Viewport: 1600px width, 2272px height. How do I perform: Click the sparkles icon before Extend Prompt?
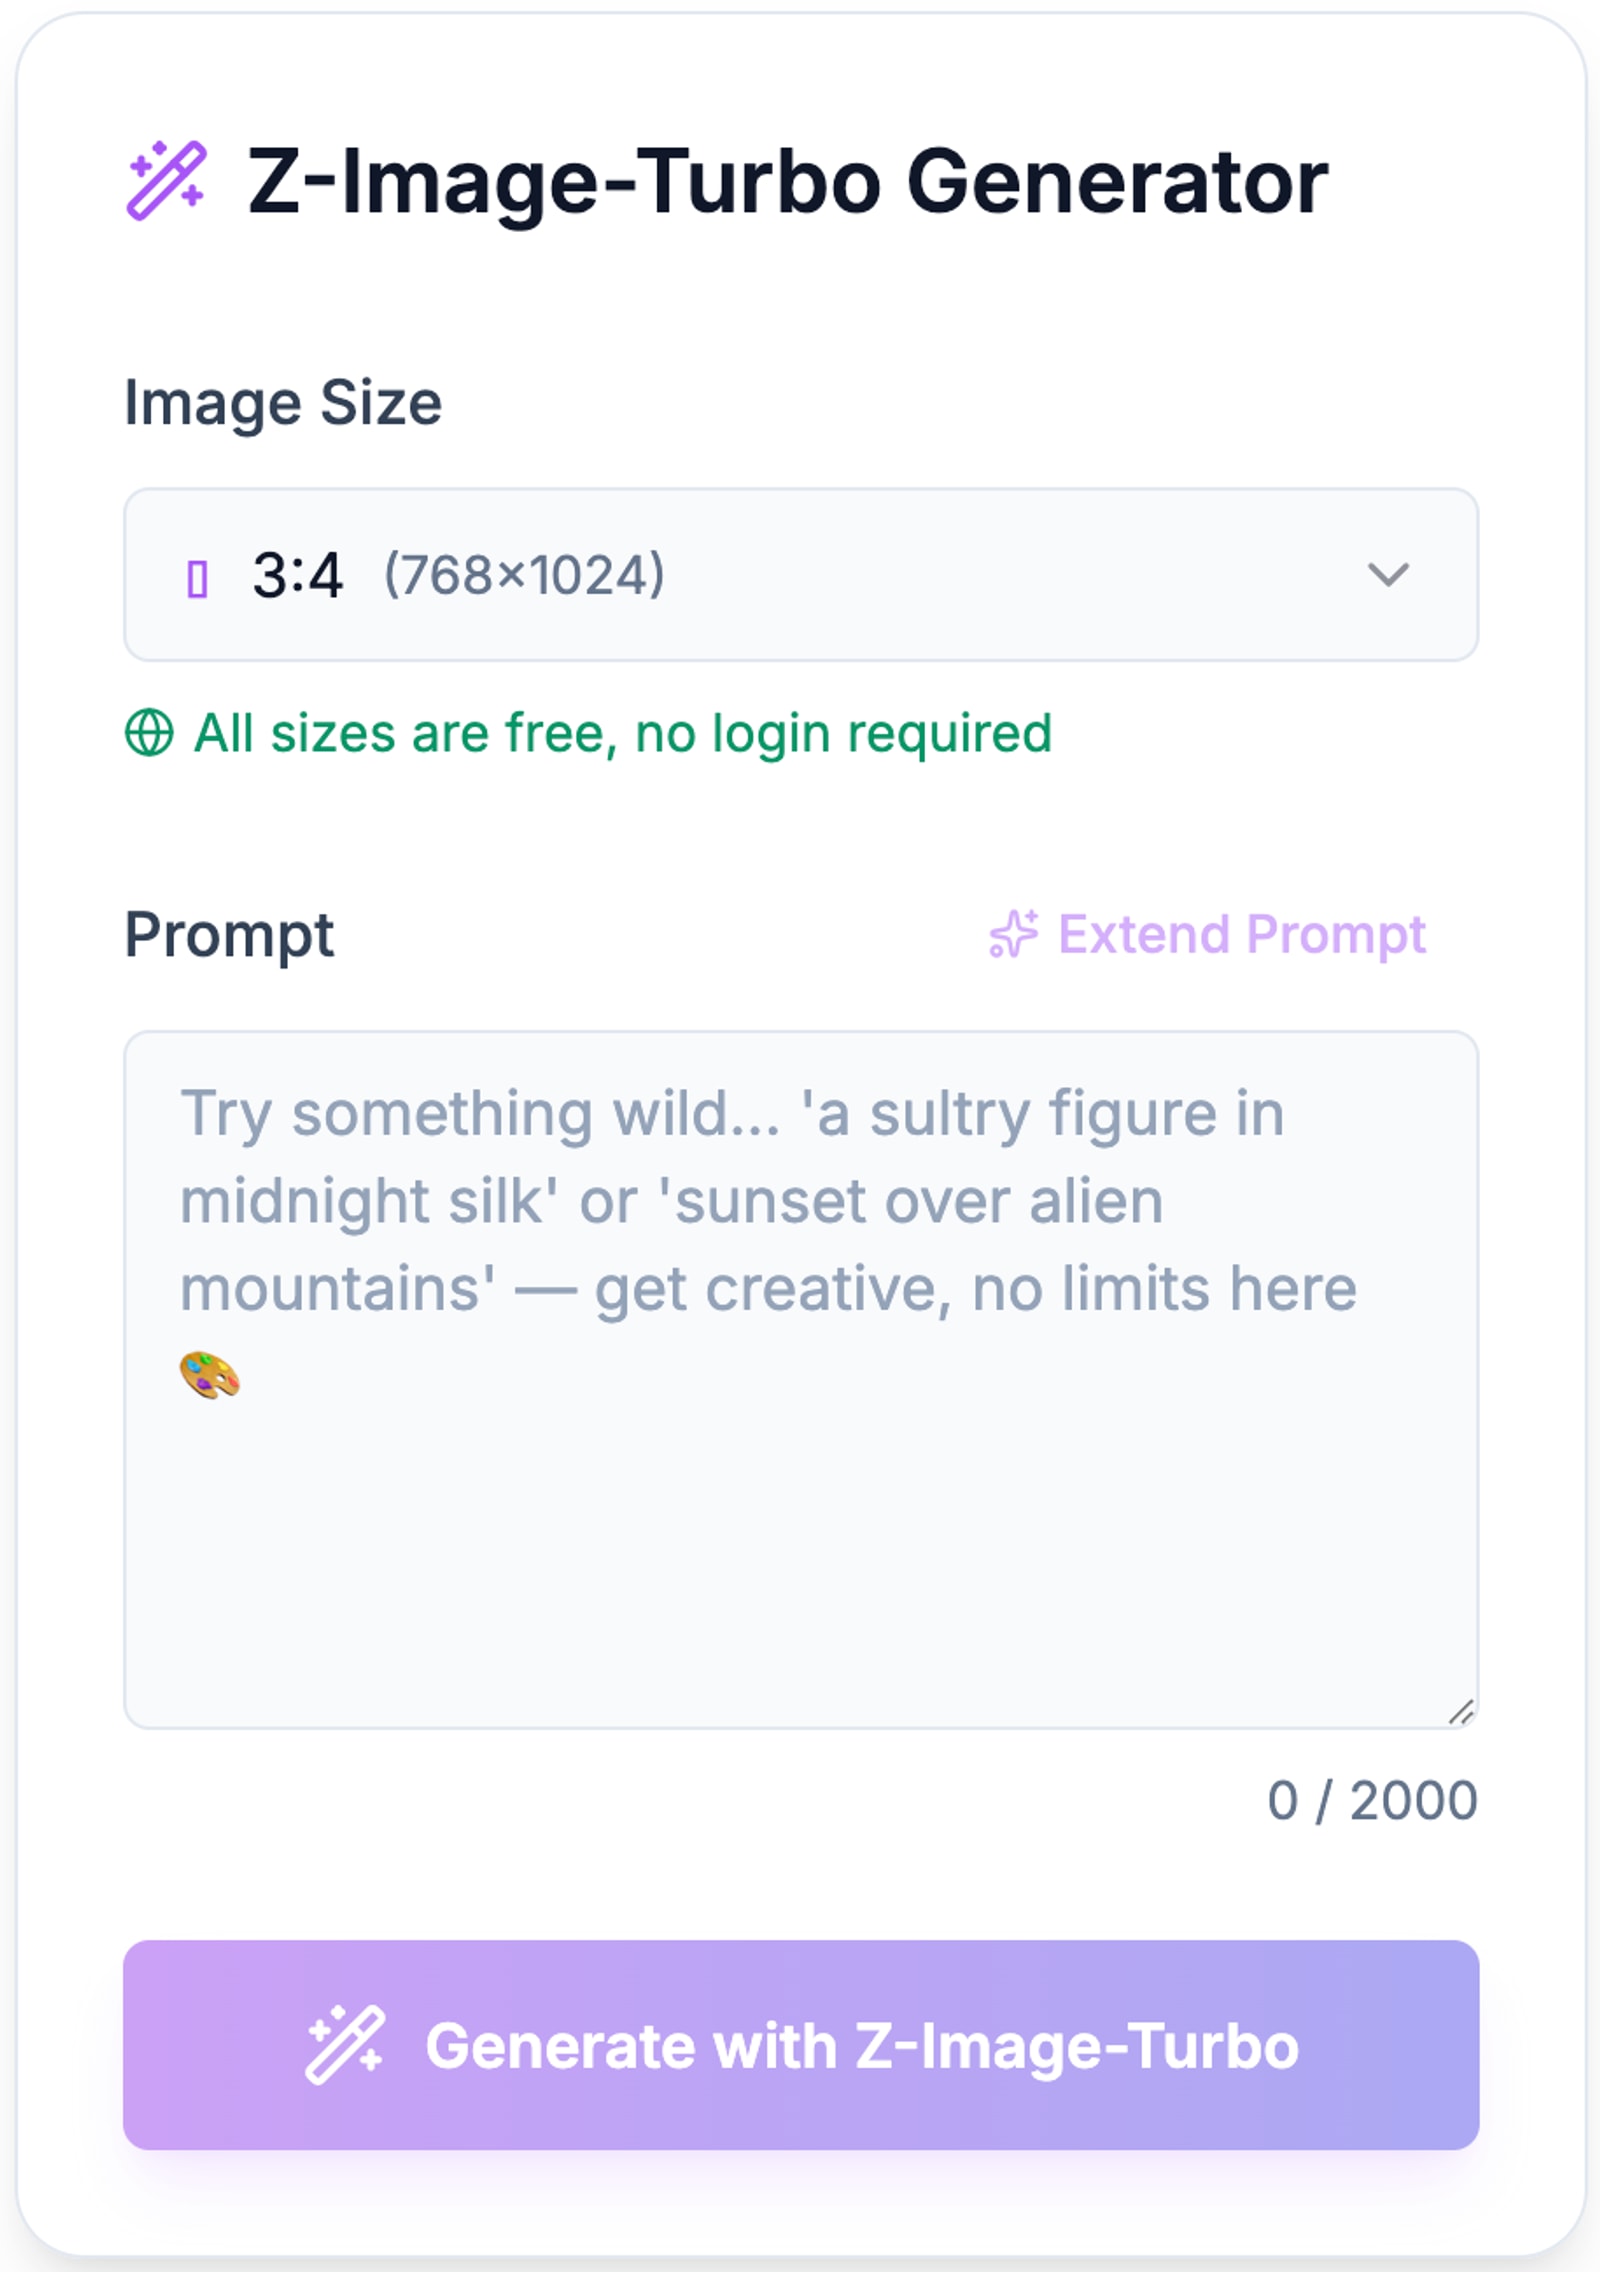coord(1014,935)
